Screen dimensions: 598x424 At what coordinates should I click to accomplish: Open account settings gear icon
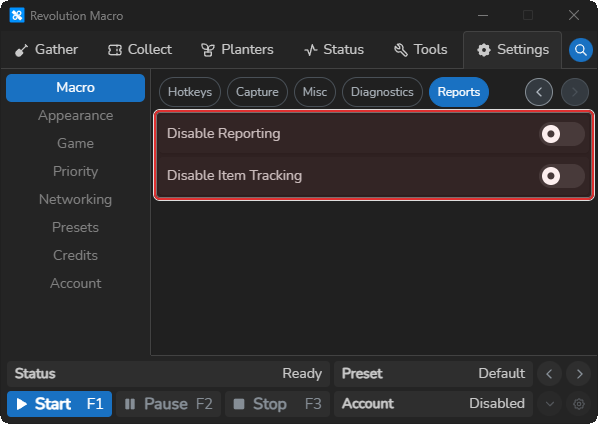tap(579, 404)
